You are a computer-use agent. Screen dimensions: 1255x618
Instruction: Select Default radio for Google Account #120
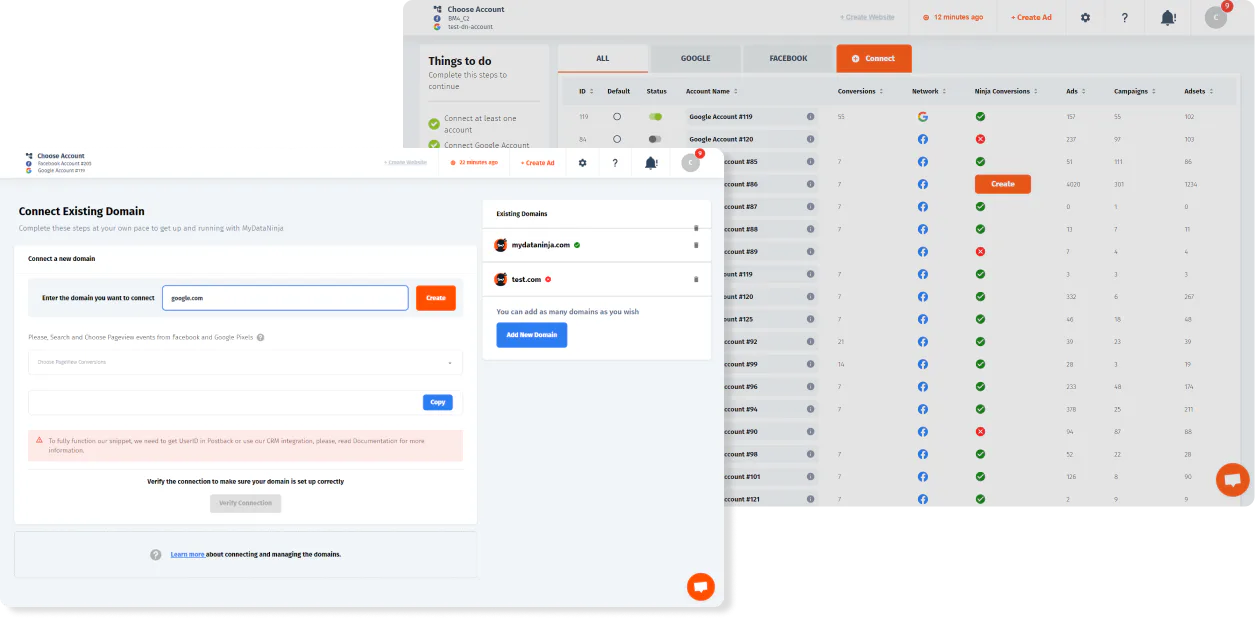click(x=617, y=139)
